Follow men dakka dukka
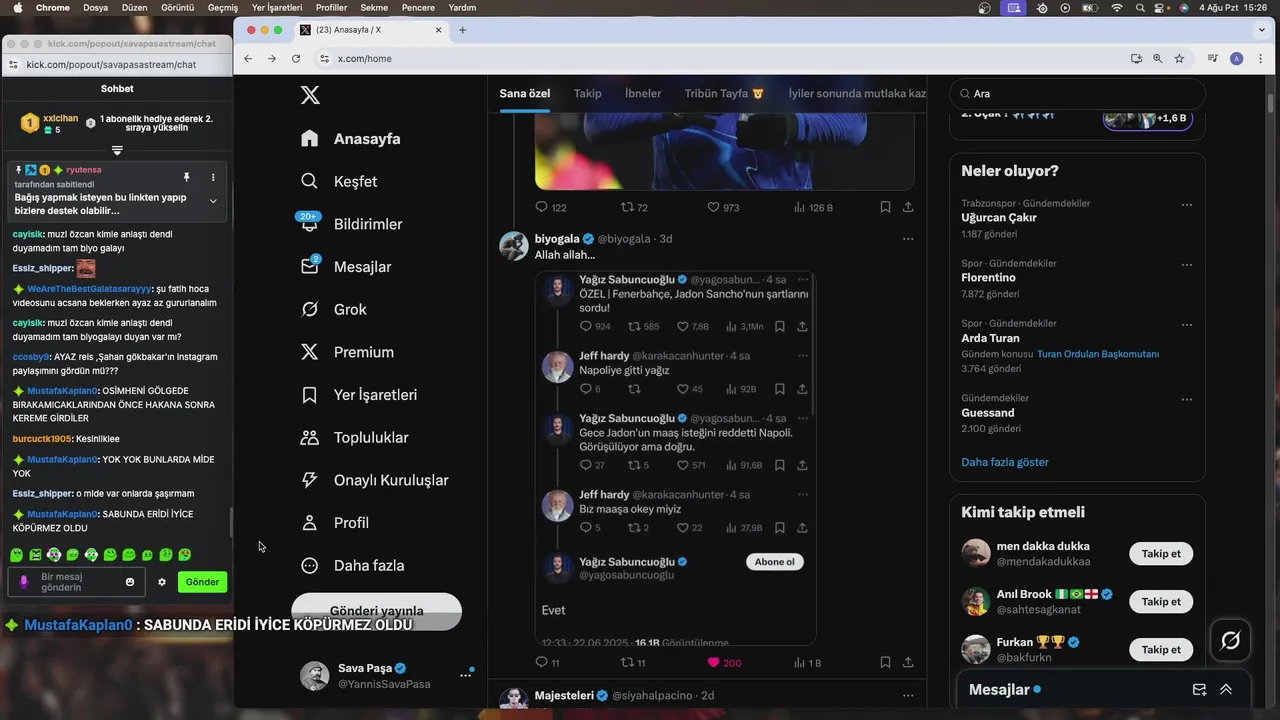Viewport: 1280px width, 720px height. pos(1161,554)
